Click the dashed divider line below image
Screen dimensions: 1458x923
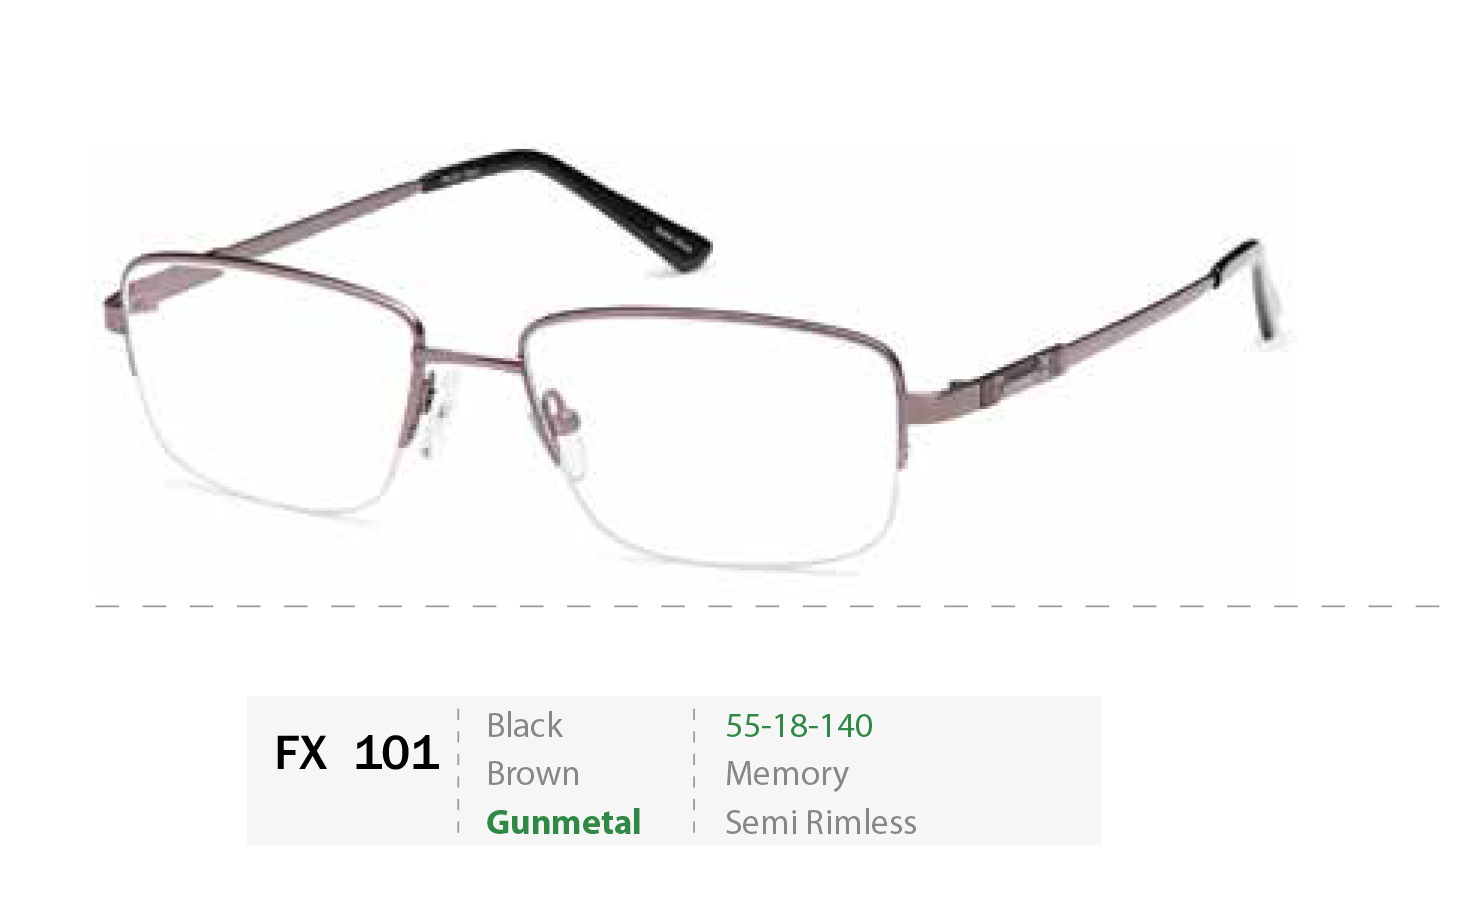coord(767,606)
